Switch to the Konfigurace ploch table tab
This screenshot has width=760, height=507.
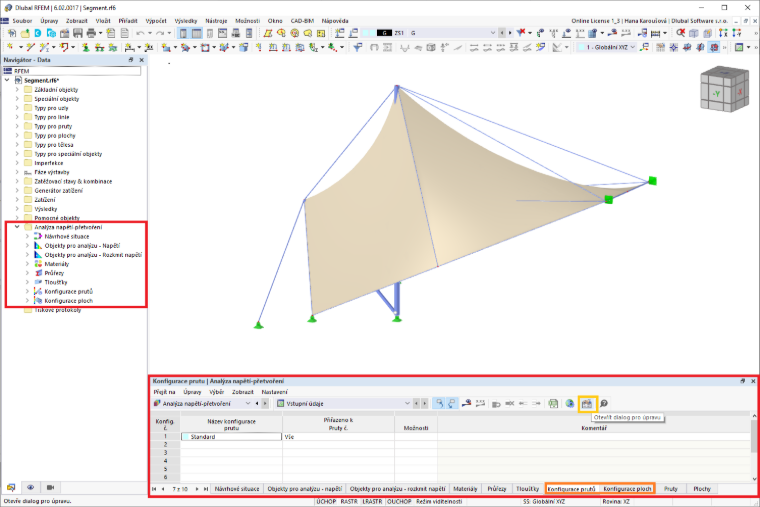627,489
